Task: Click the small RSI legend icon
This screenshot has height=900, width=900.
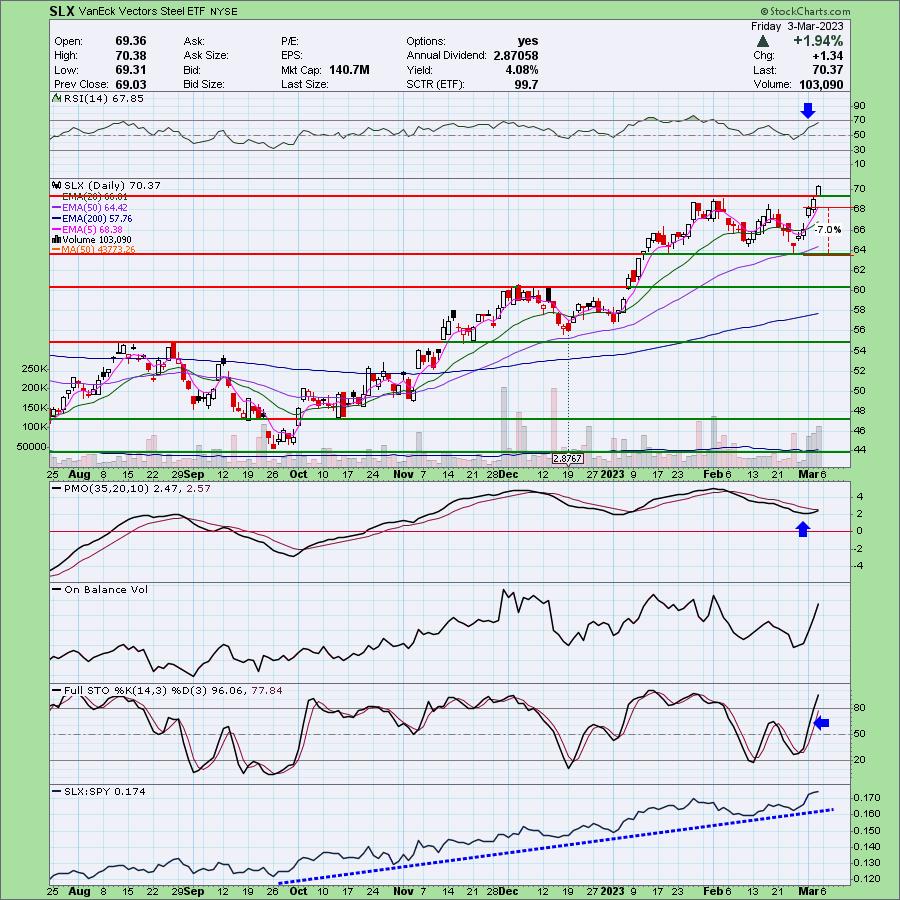Action: tap(56, 98)
